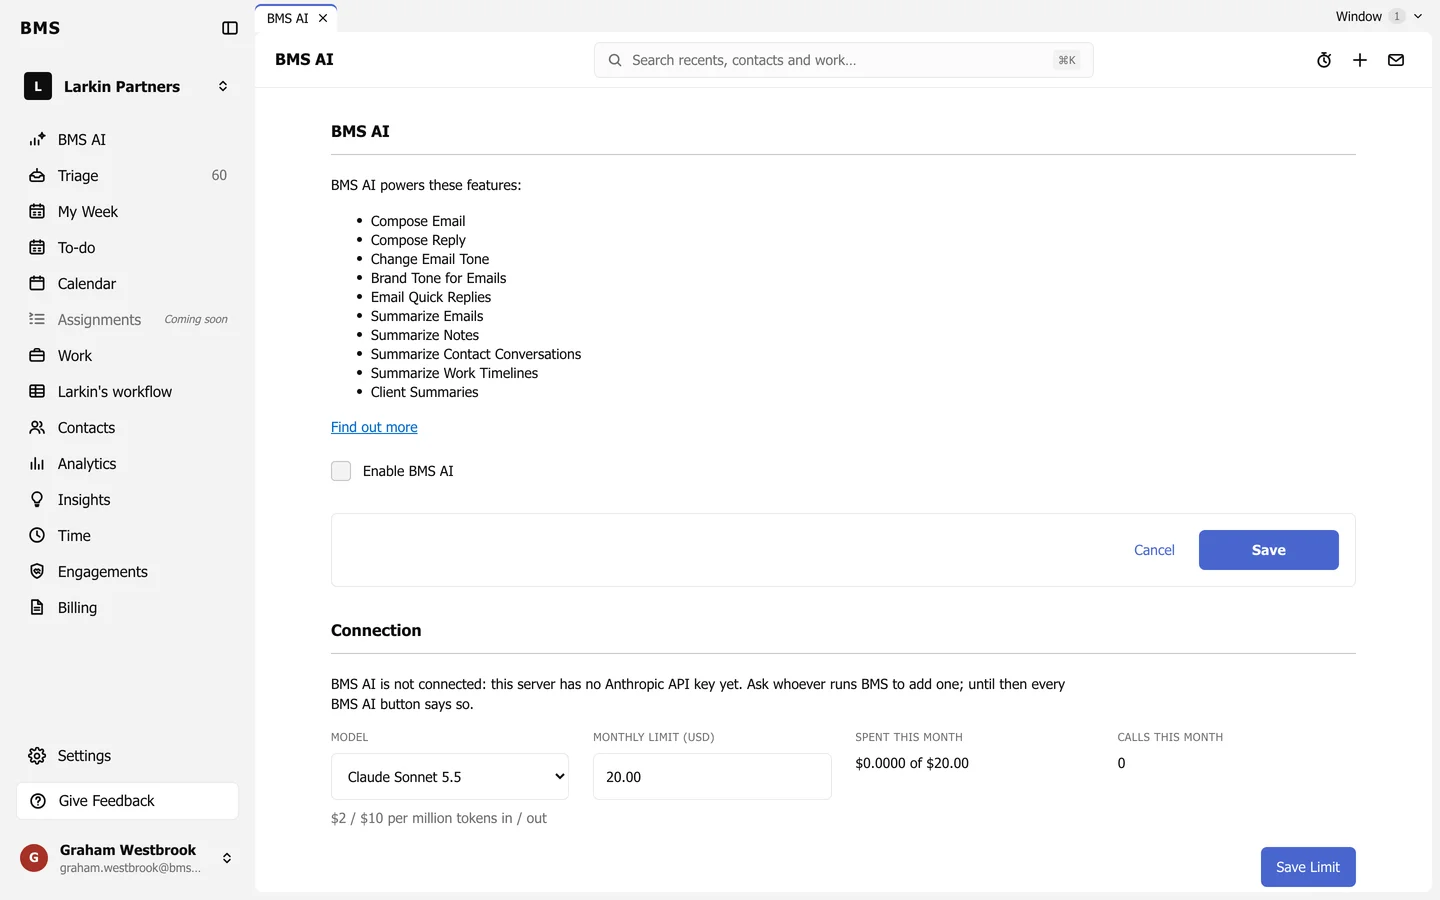Click the Summarize Work Timelines bullet

click(x=454, y=373)
